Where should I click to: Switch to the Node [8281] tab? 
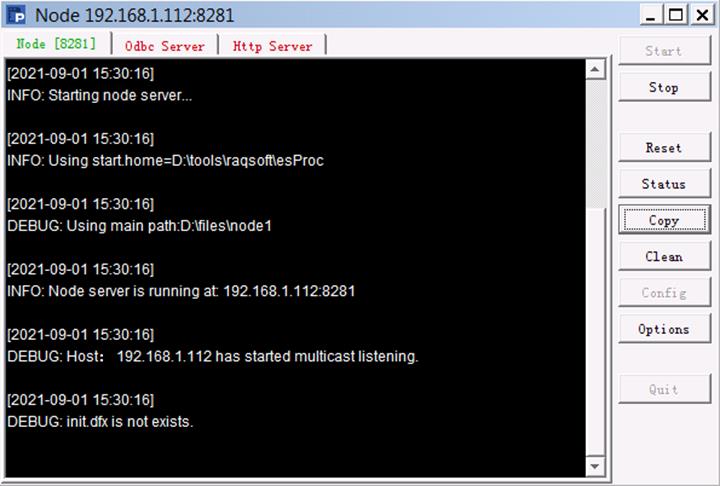pos(56,44)
